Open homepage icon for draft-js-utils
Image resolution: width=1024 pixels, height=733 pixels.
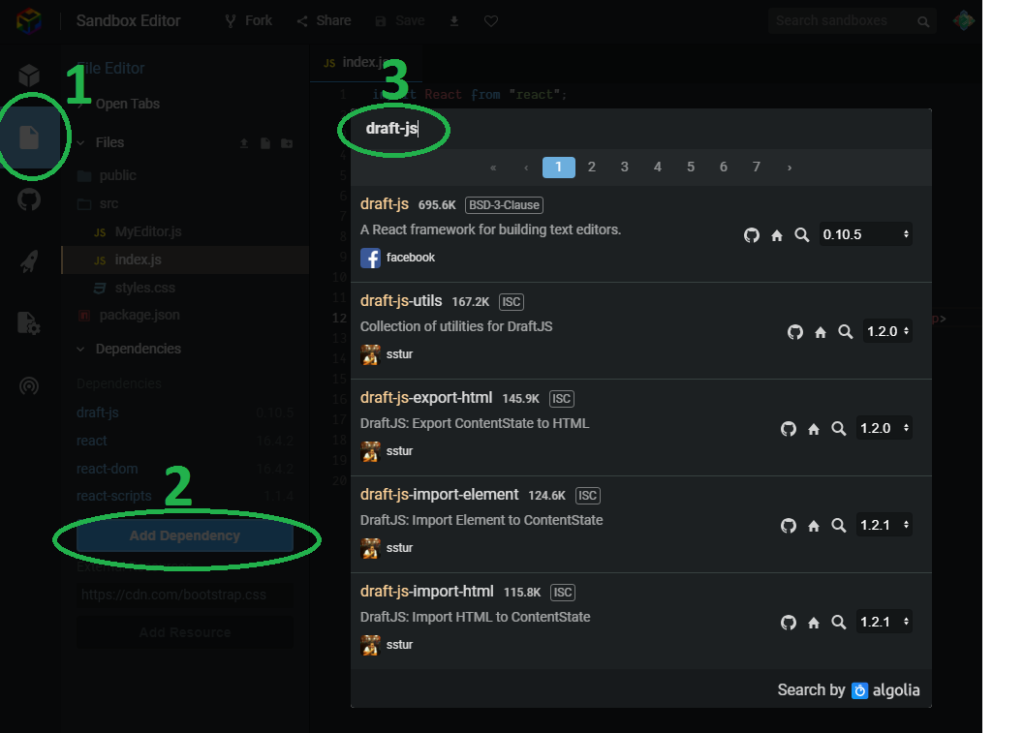point(820,332)
